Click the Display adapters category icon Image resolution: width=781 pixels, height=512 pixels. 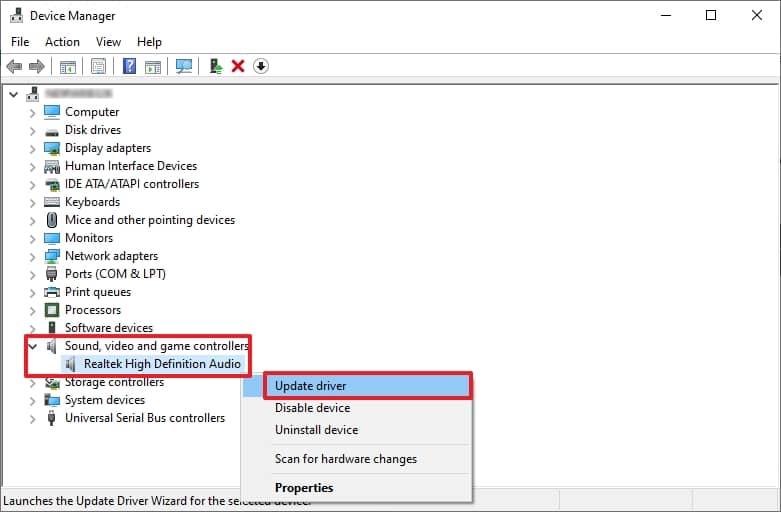coord(52,148)
